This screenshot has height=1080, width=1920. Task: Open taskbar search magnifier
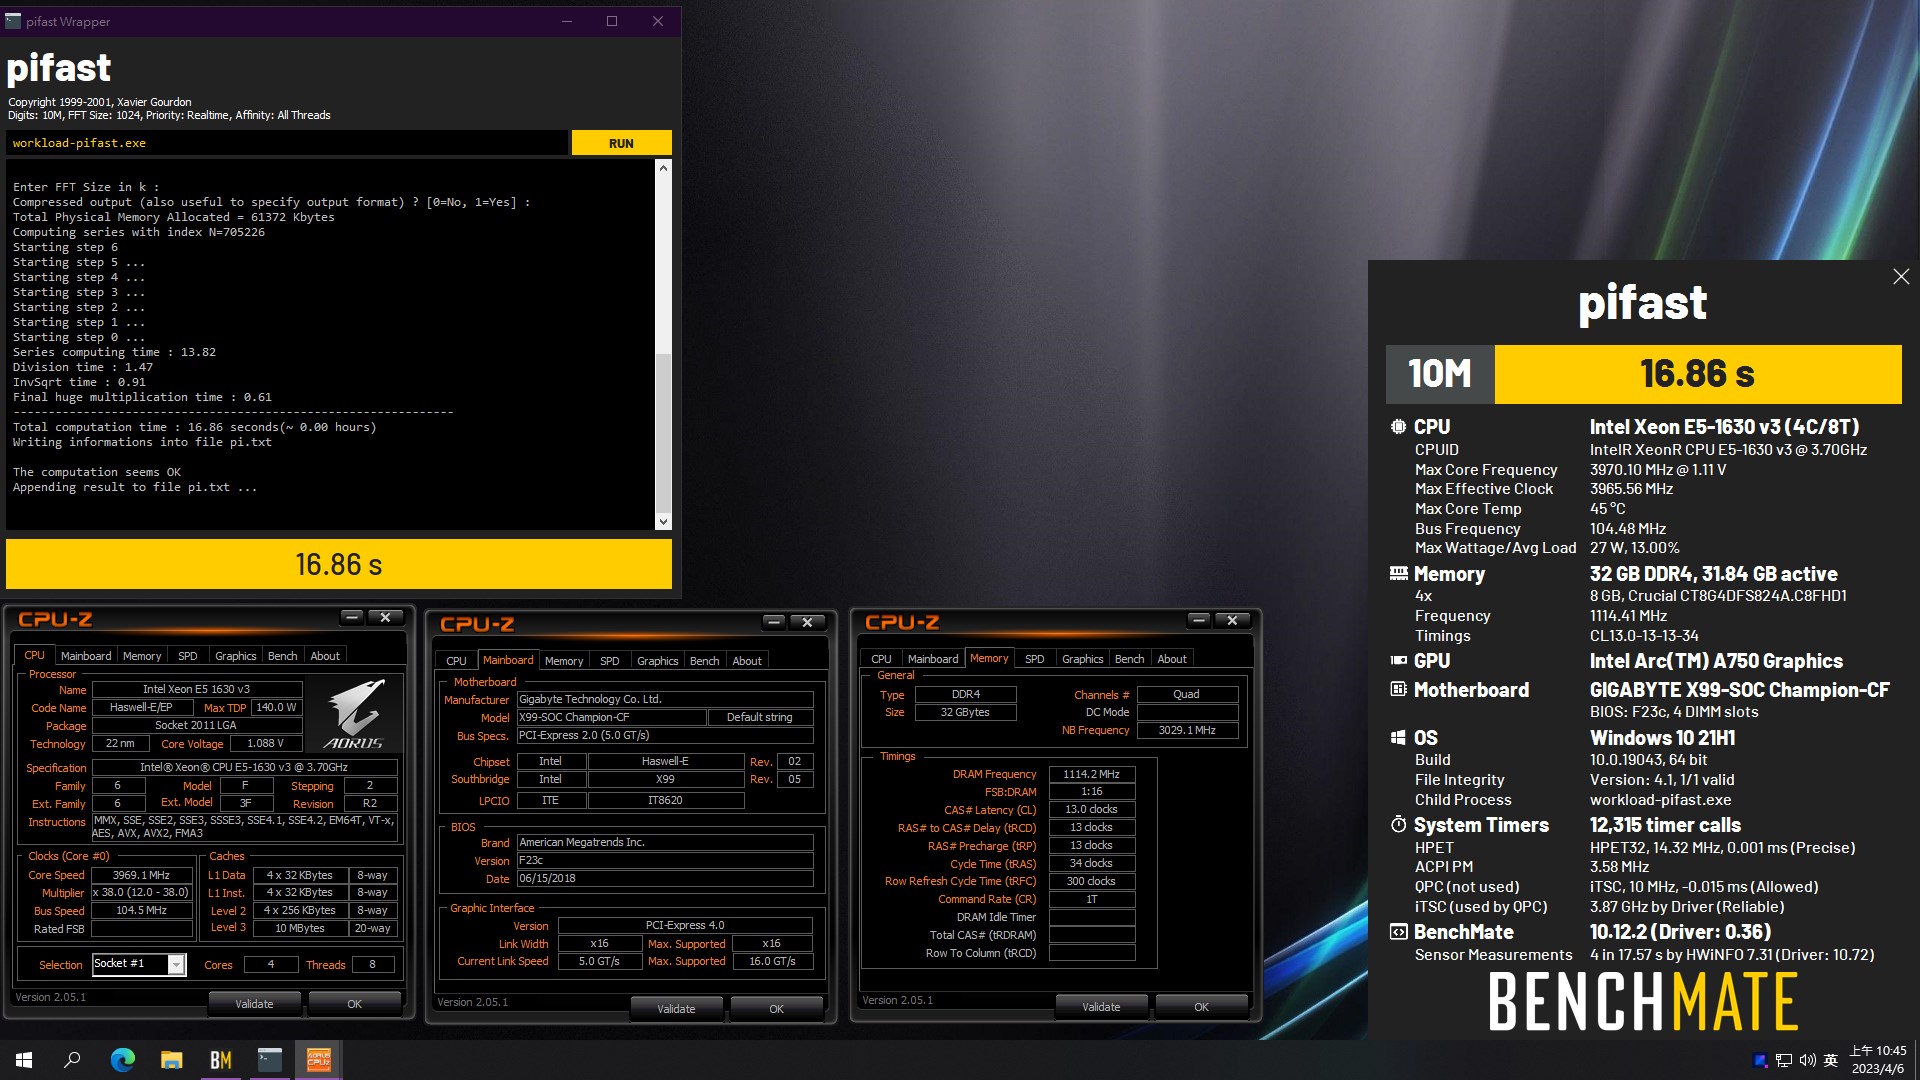coord(72,1060)
